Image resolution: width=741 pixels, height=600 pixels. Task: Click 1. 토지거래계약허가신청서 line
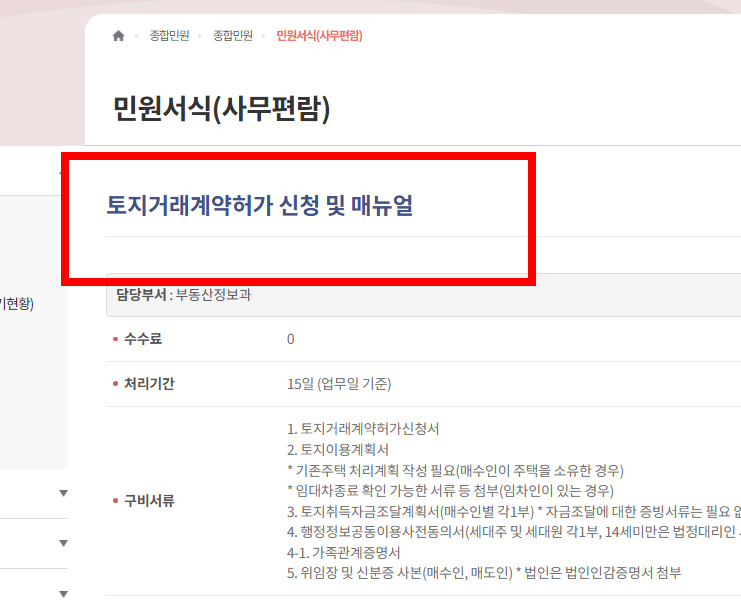coord(363,429)
